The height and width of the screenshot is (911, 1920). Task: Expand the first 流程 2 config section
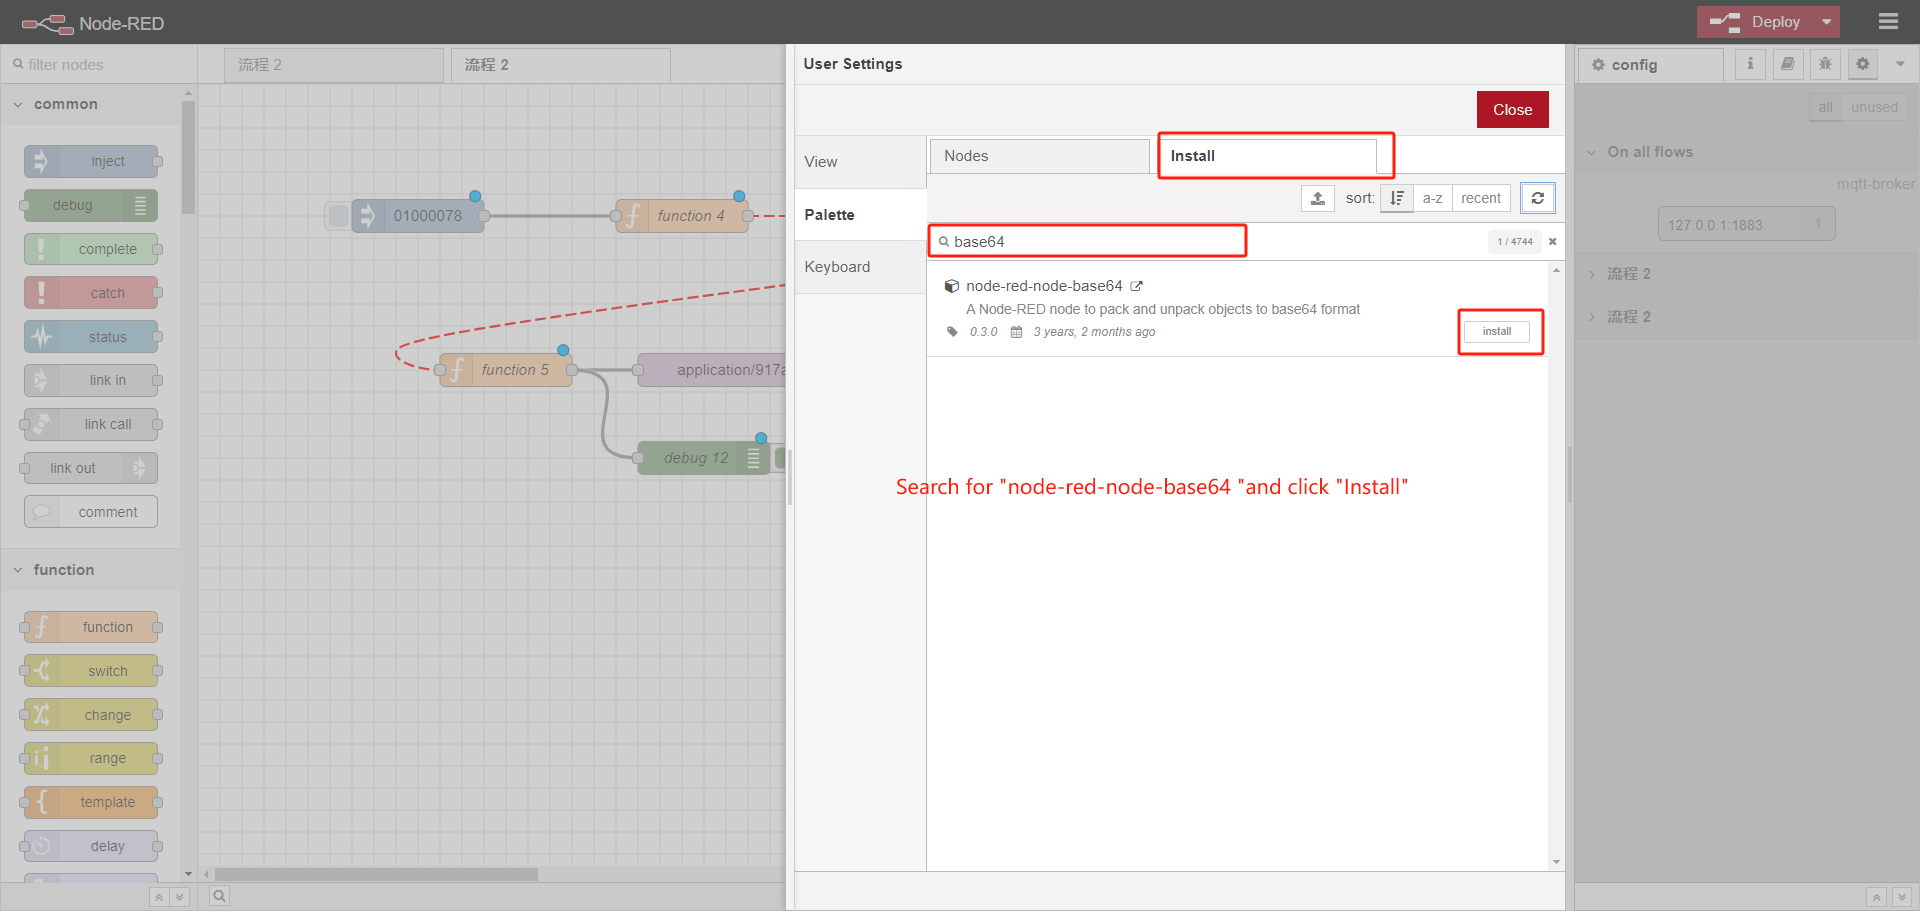[x=1747, y=274]
